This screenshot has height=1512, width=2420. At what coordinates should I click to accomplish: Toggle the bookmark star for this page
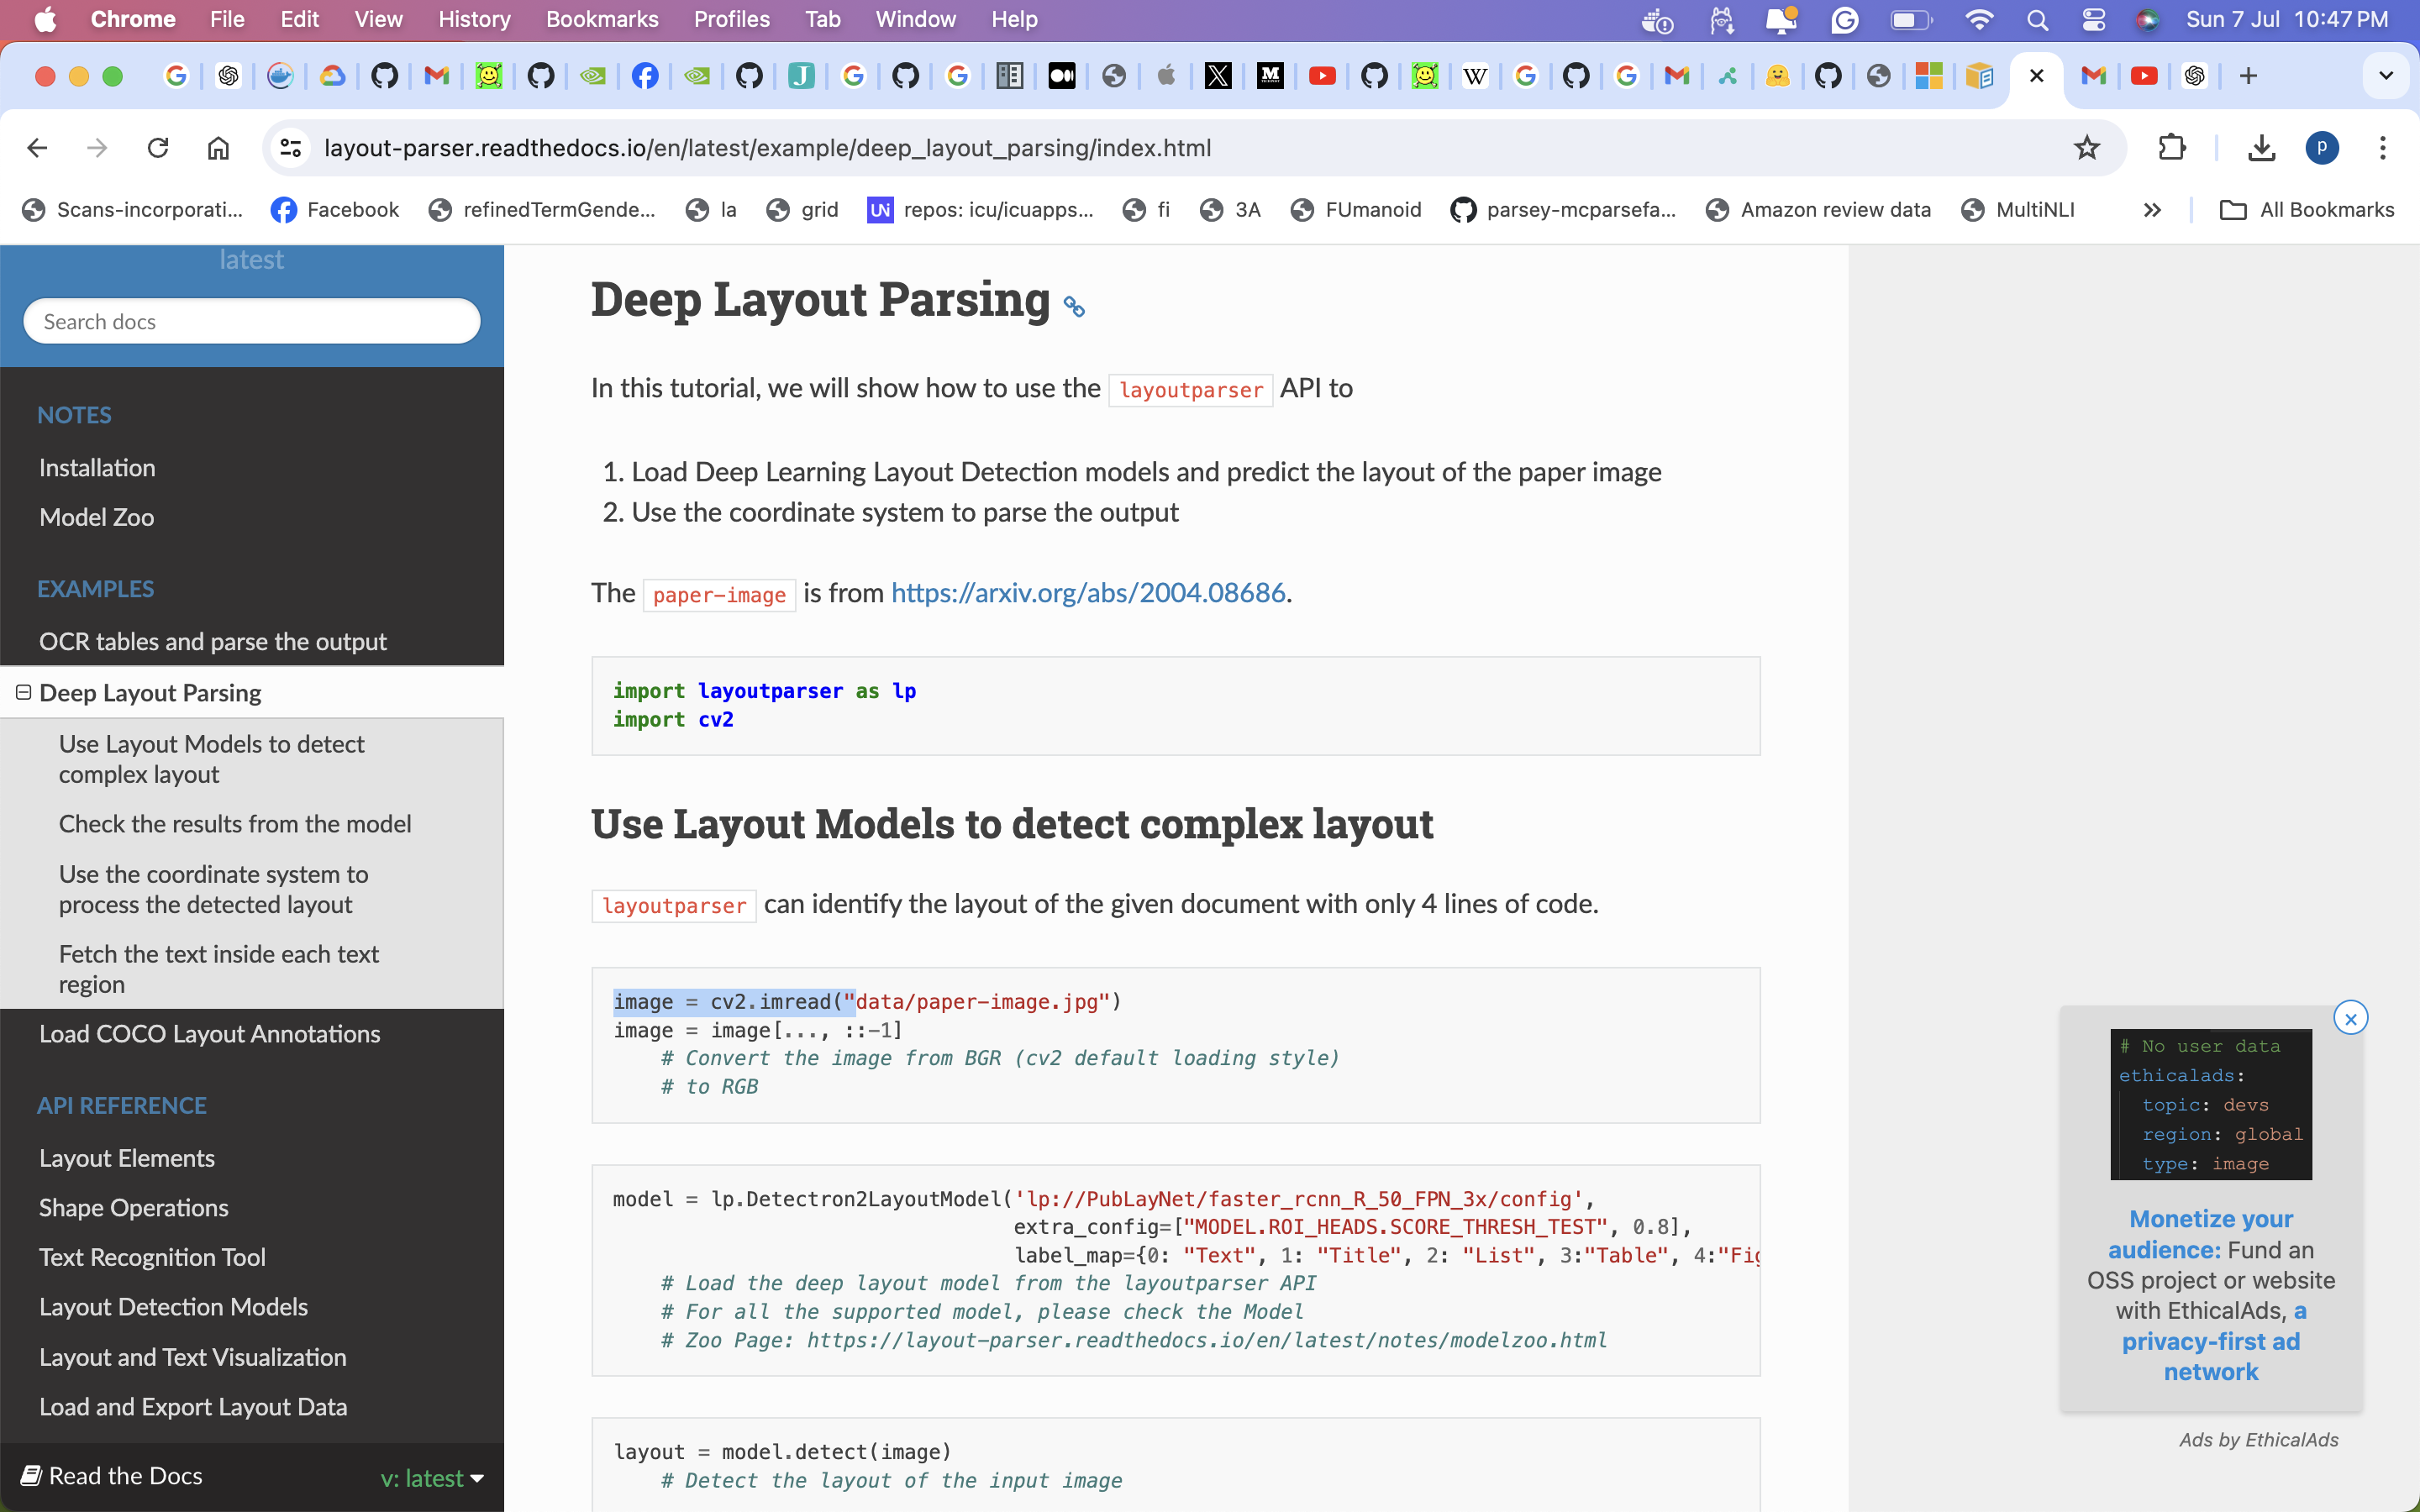(2086, 147)
